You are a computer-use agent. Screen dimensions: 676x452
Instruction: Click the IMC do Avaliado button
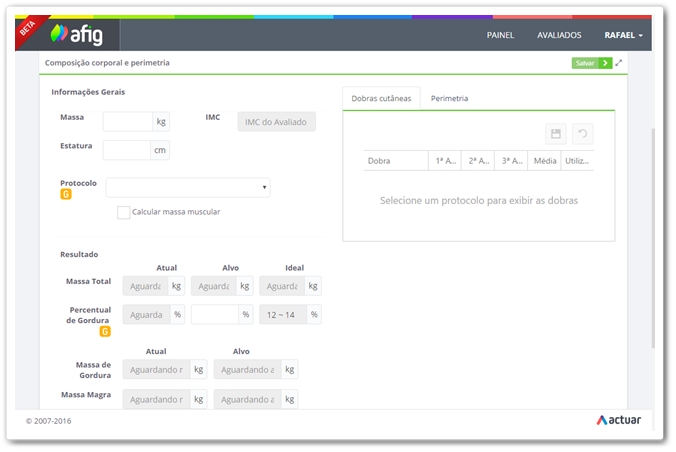(x=276, y=122)
